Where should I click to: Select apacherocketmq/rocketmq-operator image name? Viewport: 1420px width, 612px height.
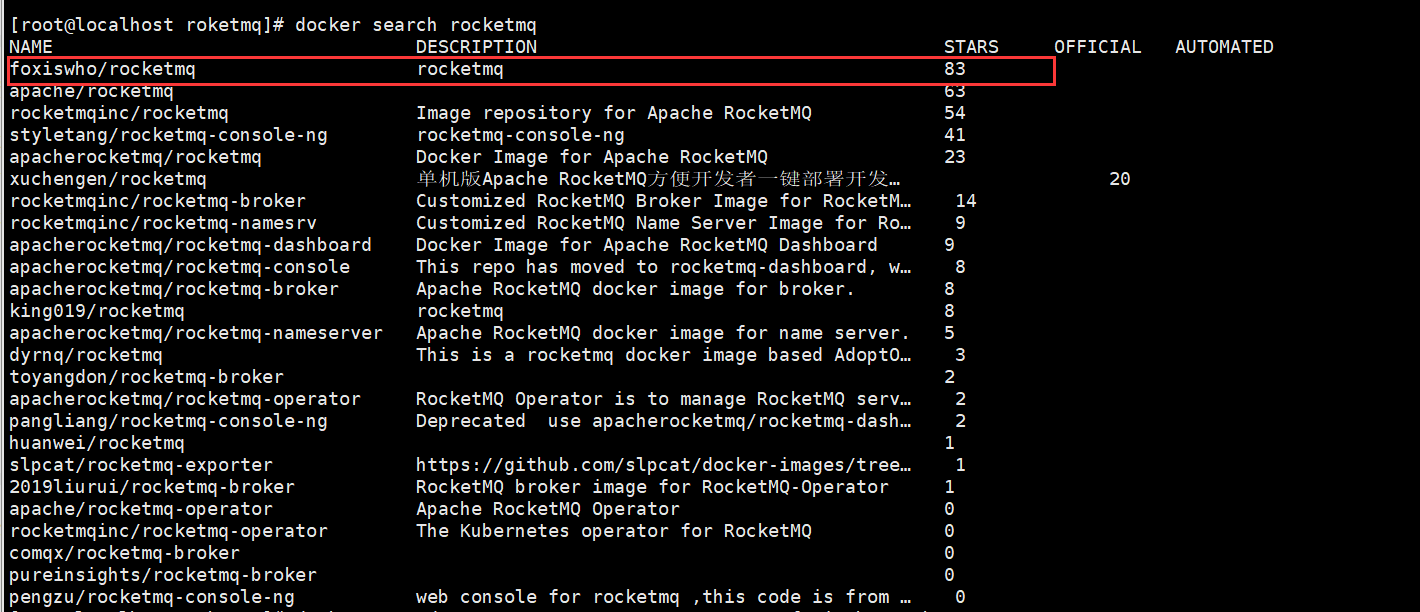pyautogui.click(x=185, y=399)
